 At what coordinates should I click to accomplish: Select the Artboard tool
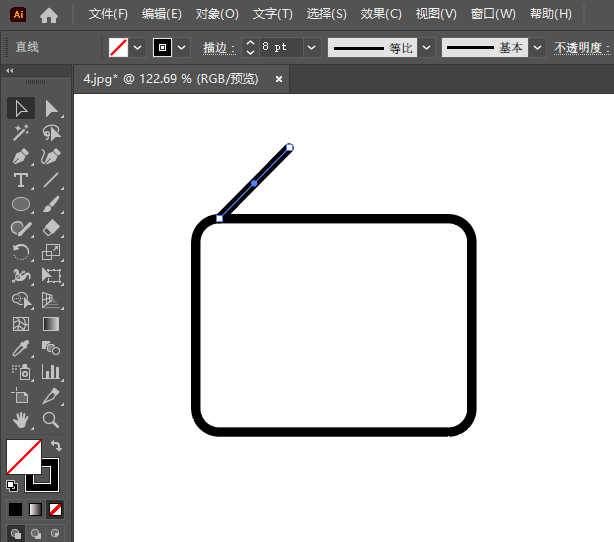point(20,396)
